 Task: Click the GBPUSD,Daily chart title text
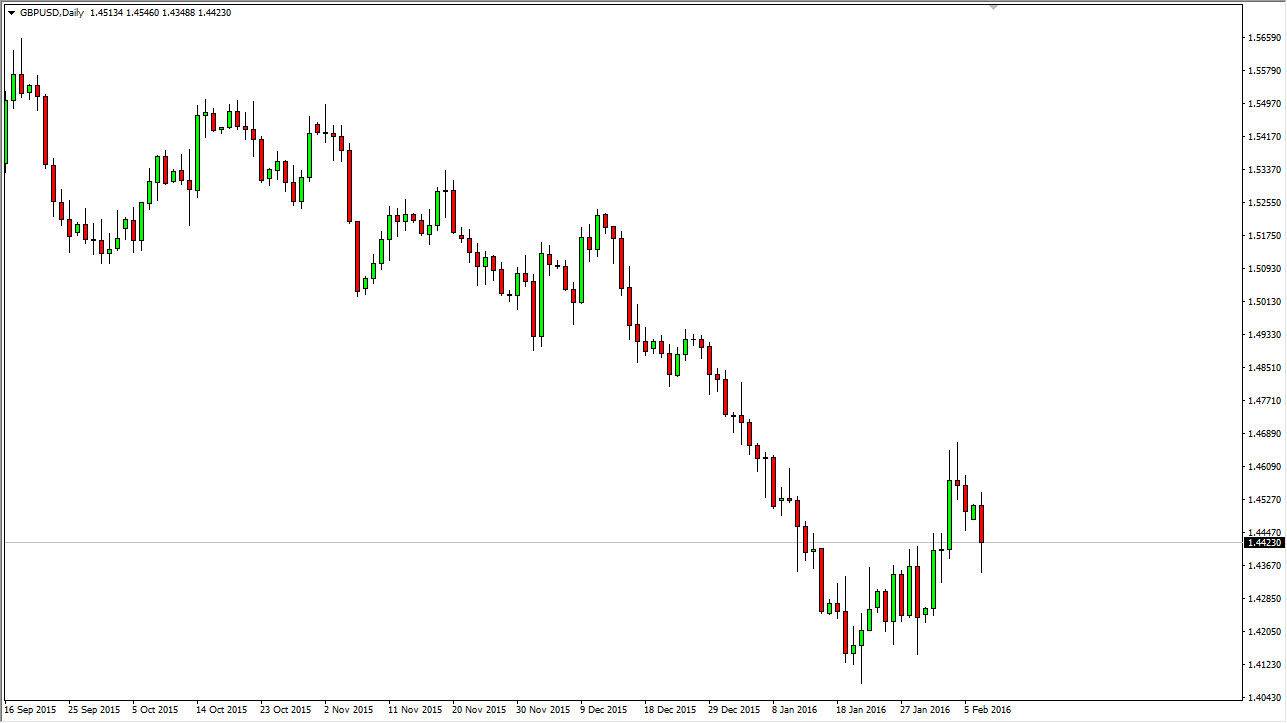(52, 13)
